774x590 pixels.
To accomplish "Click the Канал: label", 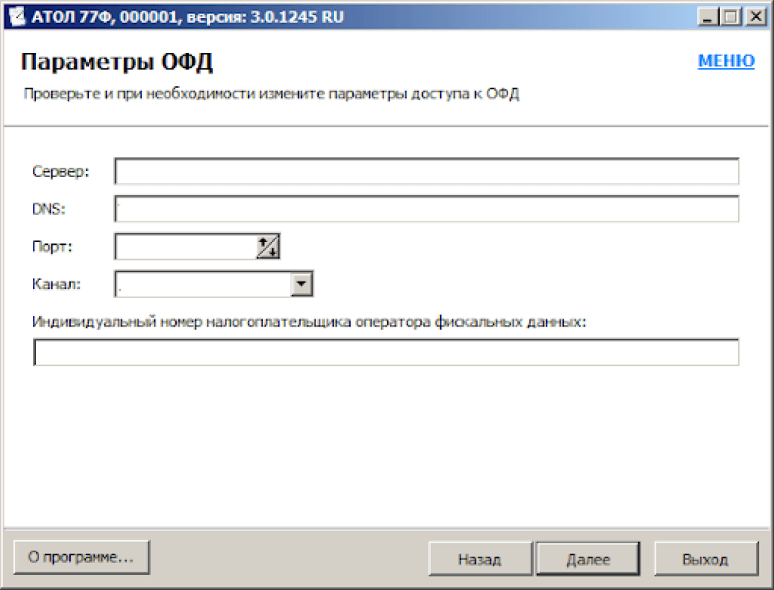I will click(x=57, y=284).
